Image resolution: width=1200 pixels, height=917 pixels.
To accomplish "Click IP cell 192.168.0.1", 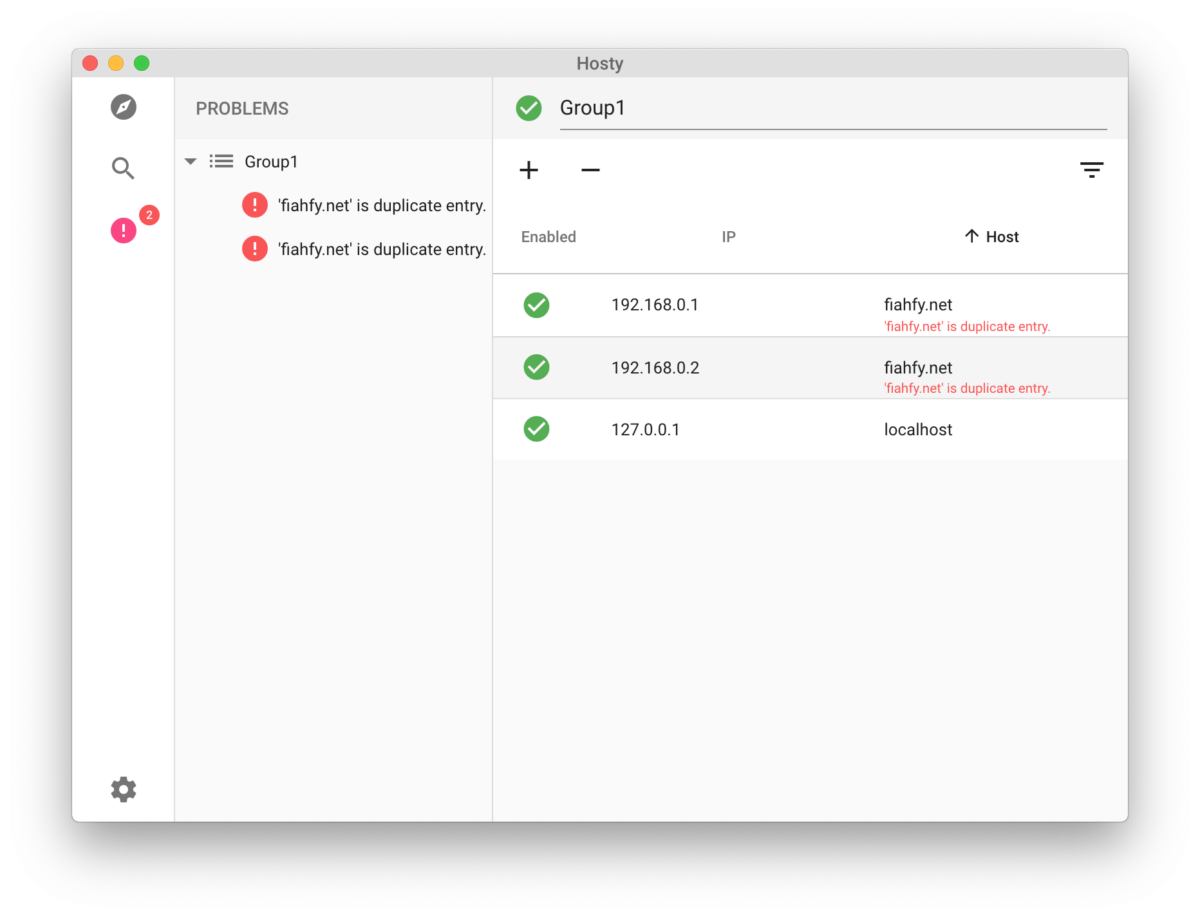I will coord(655,305).
